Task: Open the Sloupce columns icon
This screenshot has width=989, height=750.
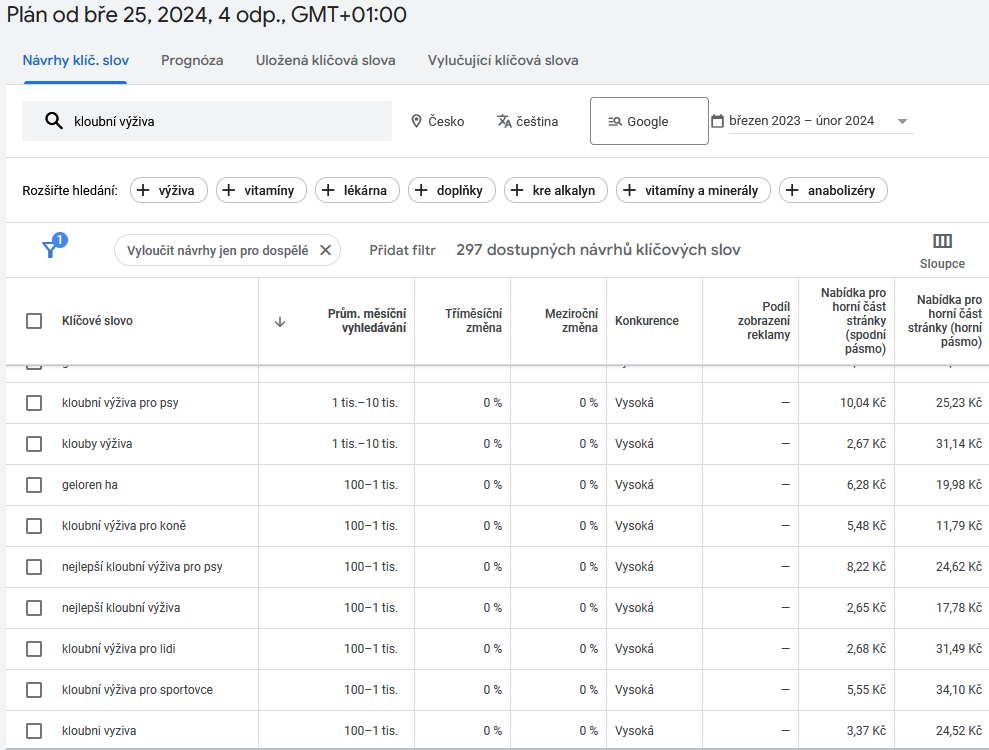Action: coord(942,241)
